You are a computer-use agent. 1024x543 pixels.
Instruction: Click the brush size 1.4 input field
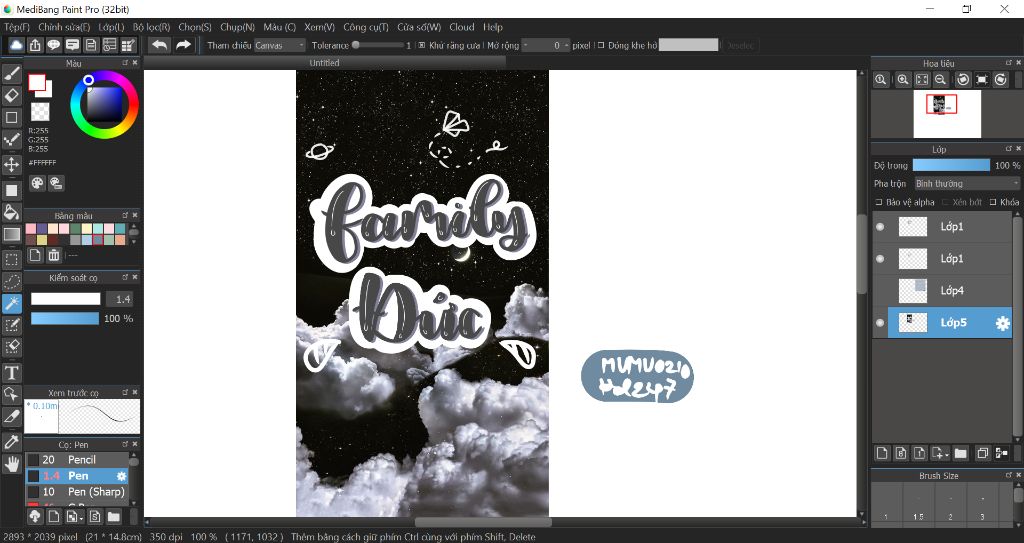coord(120,299)
